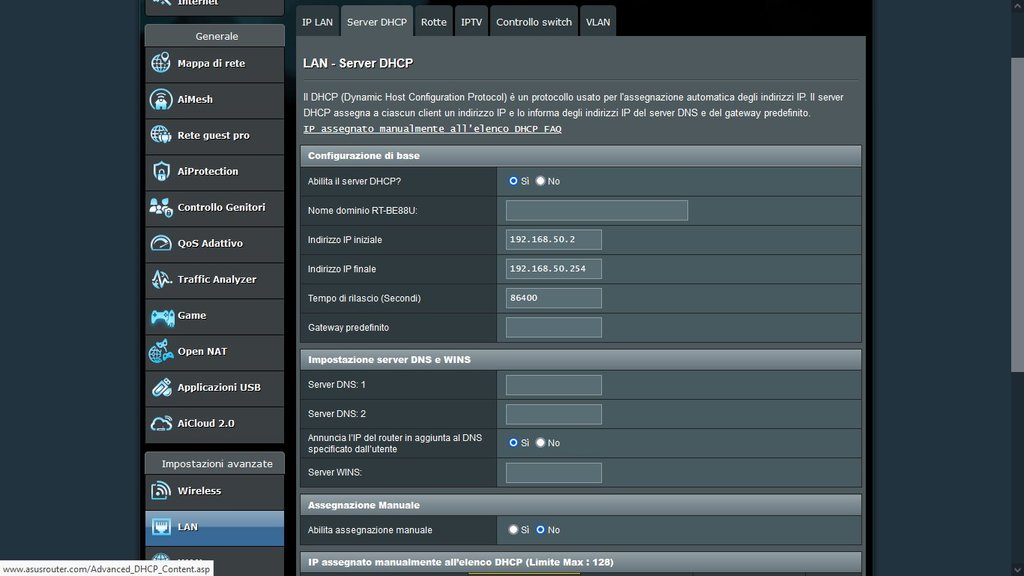
Task: Click the Server DNS: 1 field
Action: [x=553, y=385]
